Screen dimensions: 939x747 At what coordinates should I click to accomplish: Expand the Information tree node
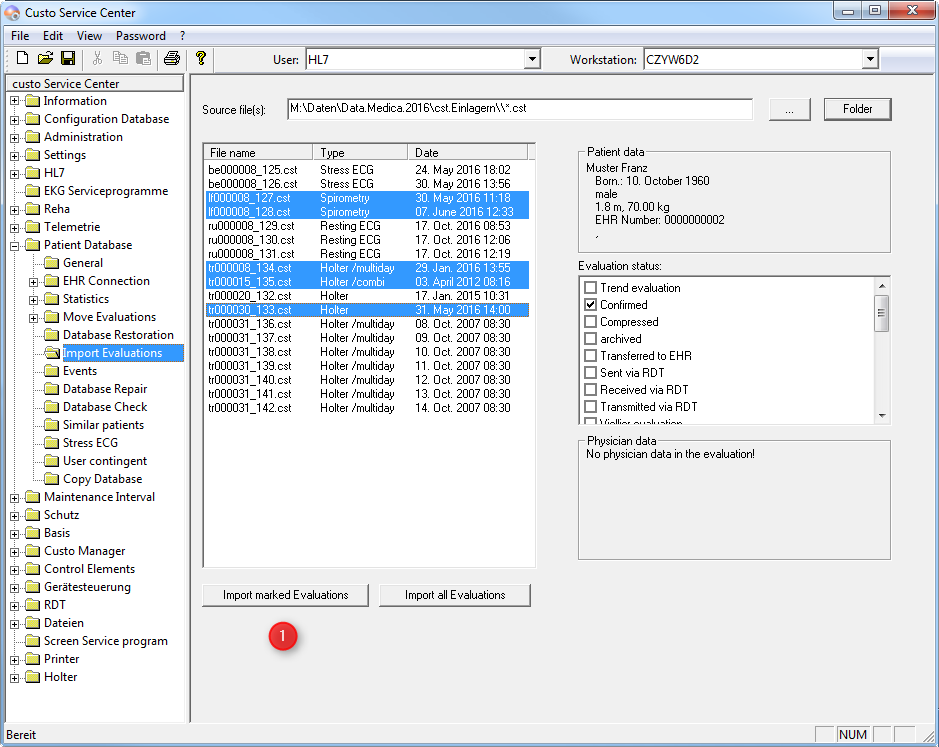(x=14, y=101)
